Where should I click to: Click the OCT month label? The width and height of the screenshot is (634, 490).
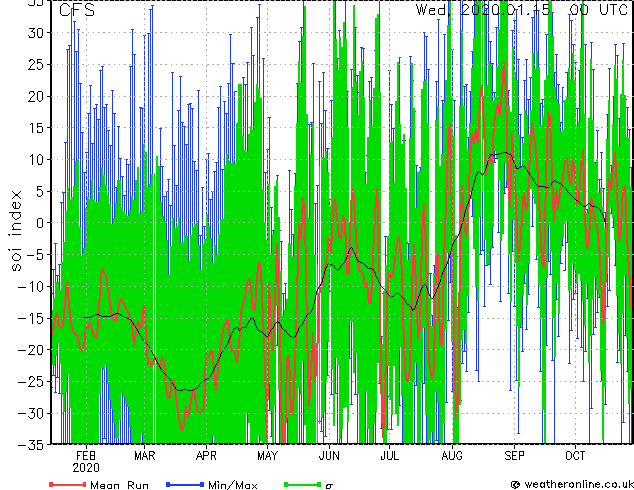575,456
